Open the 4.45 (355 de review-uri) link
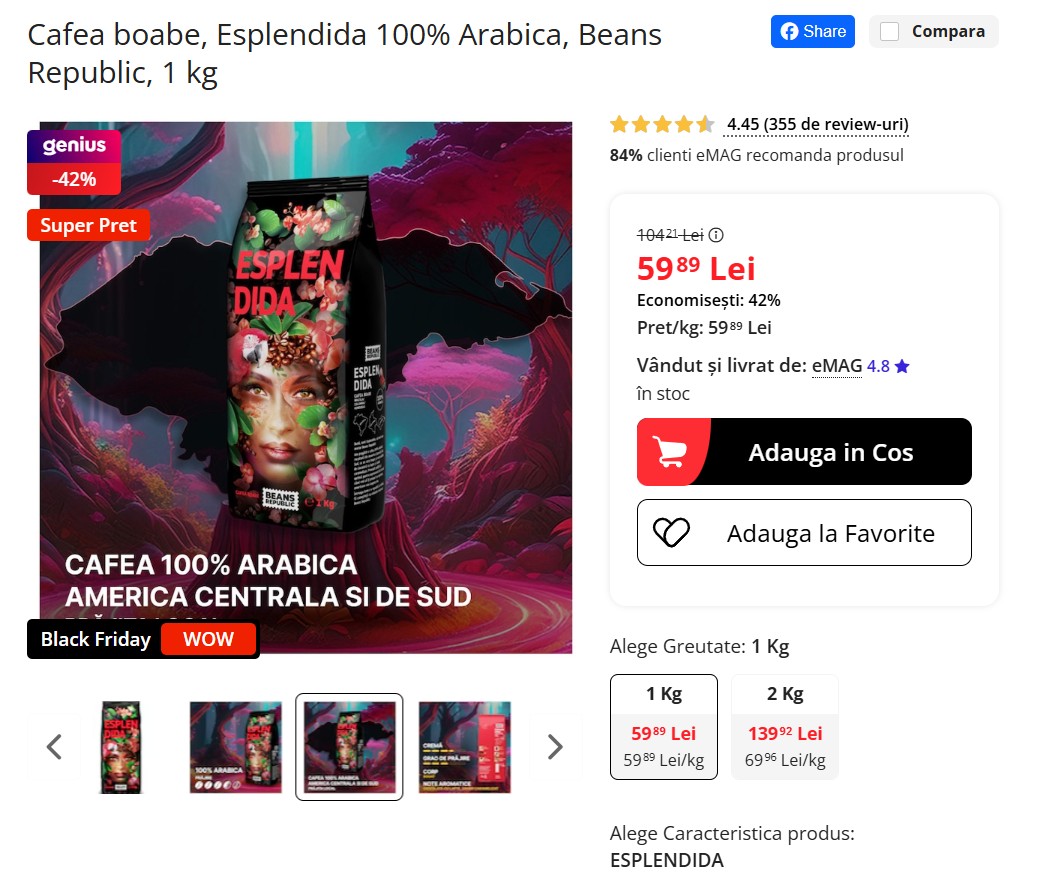 817,124
